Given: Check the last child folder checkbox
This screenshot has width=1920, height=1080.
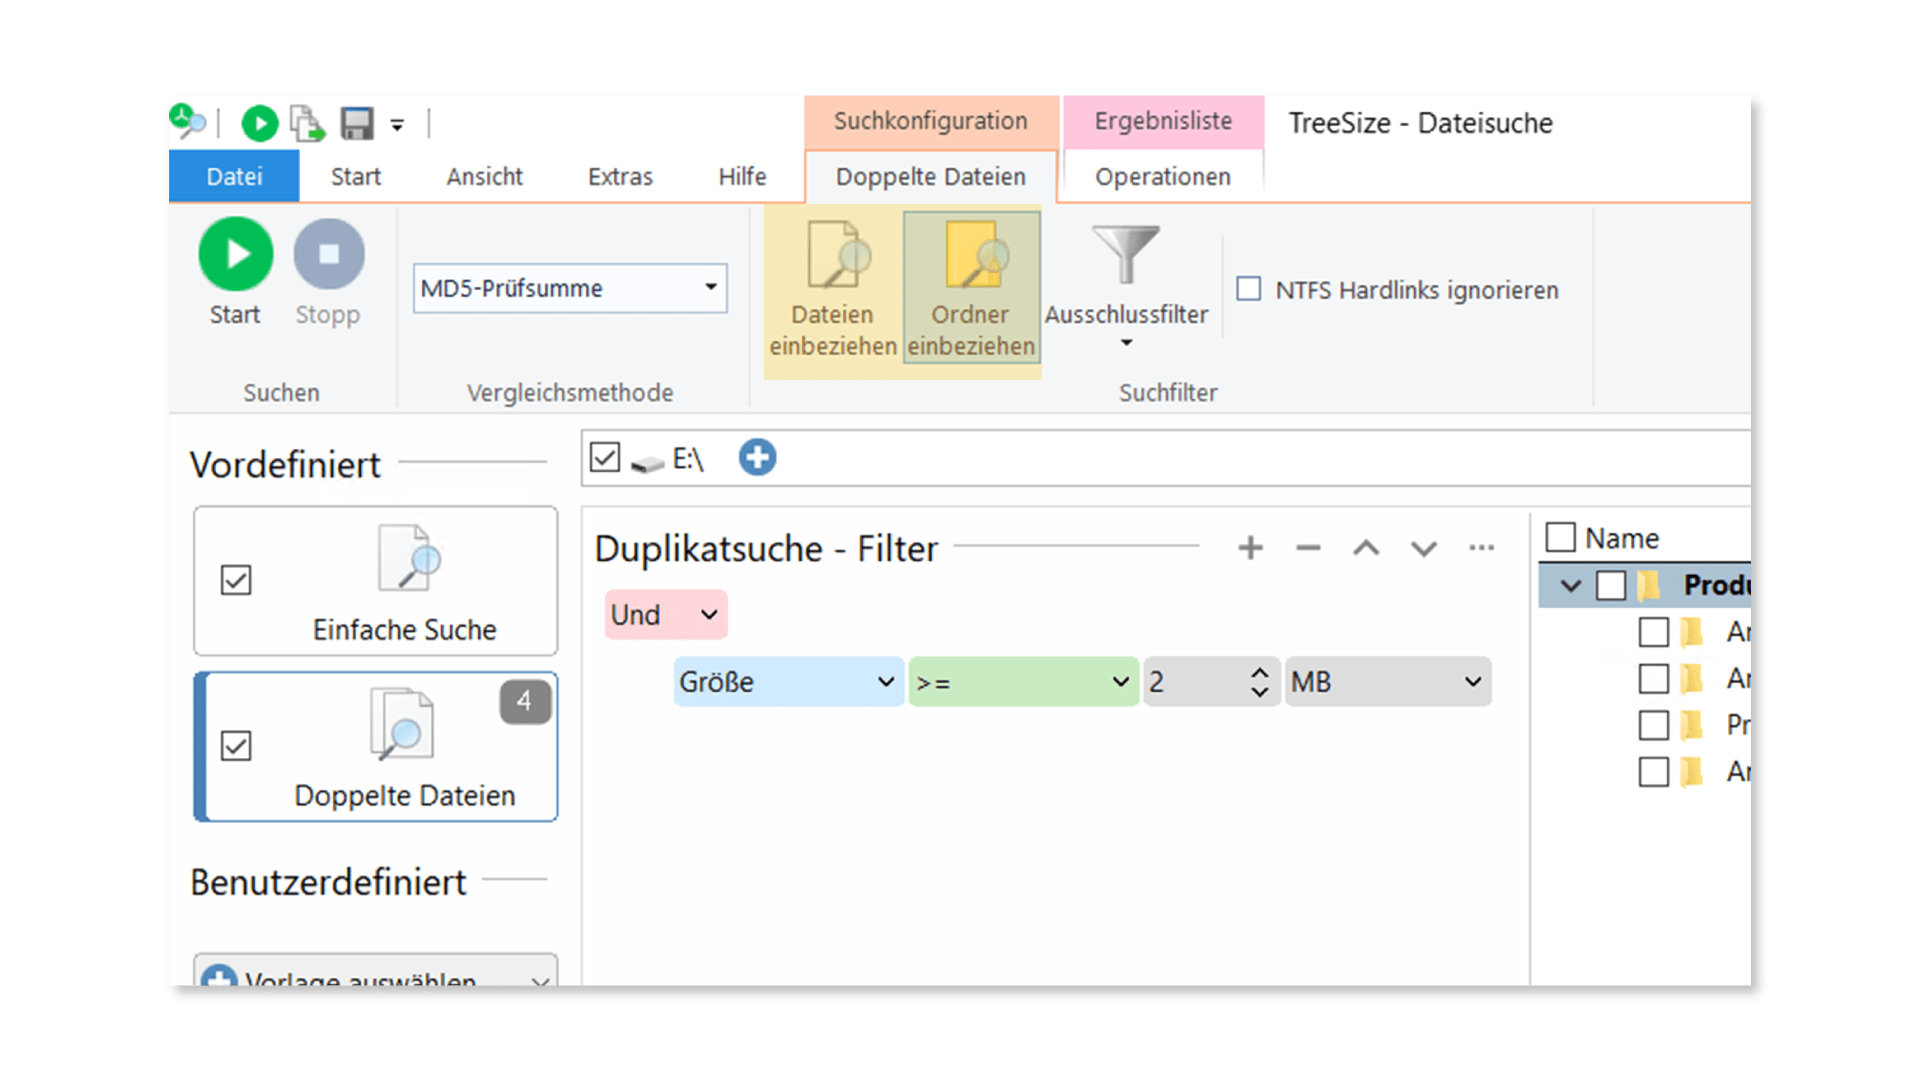Looking at the screenshot, I should coord(1654,772).
